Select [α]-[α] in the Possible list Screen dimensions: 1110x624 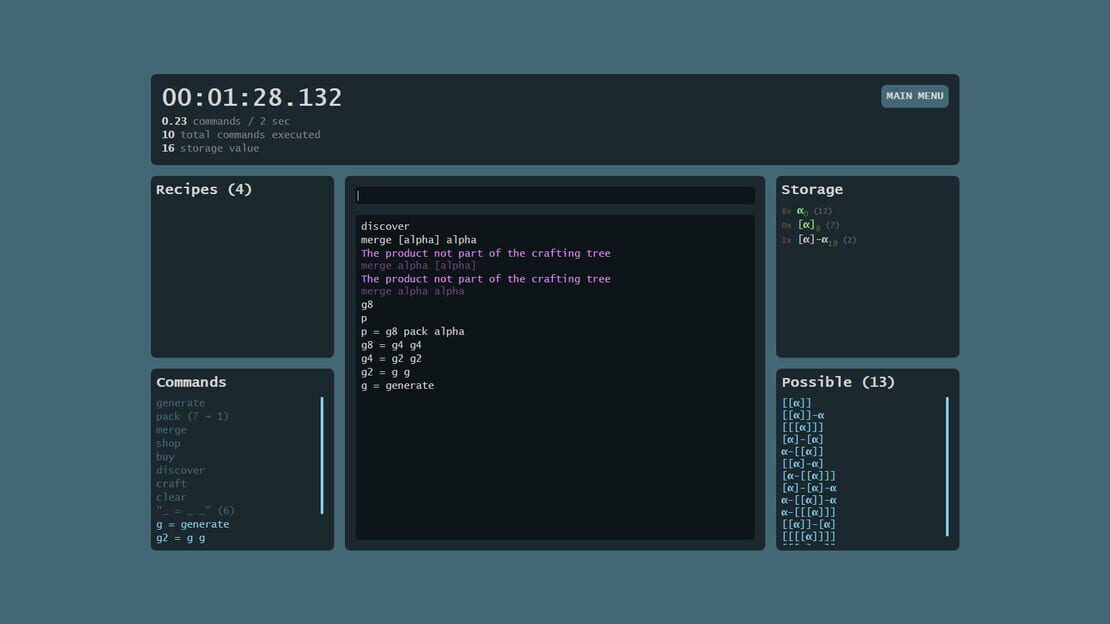coord(803,439)
